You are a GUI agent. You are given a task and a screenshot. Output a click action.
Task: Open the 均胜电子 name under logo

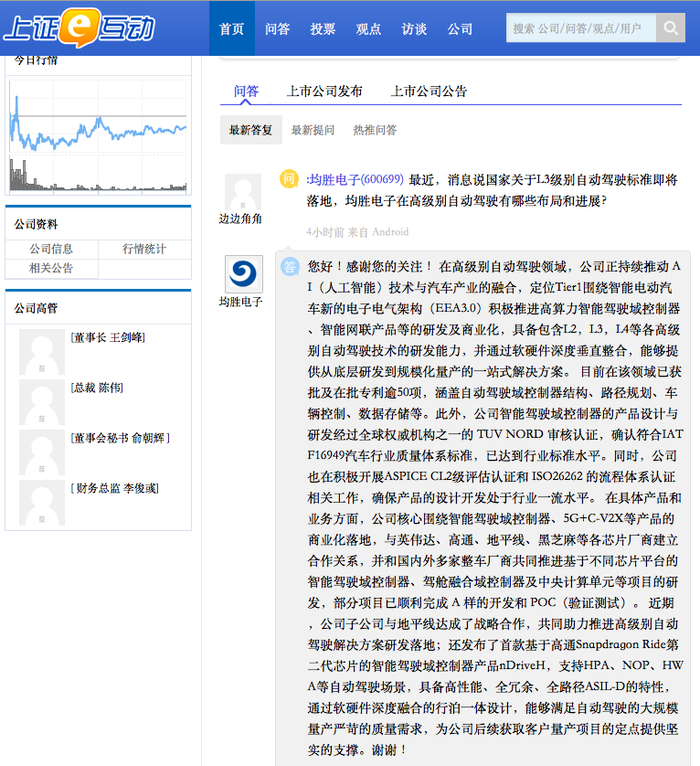(240, 301)
